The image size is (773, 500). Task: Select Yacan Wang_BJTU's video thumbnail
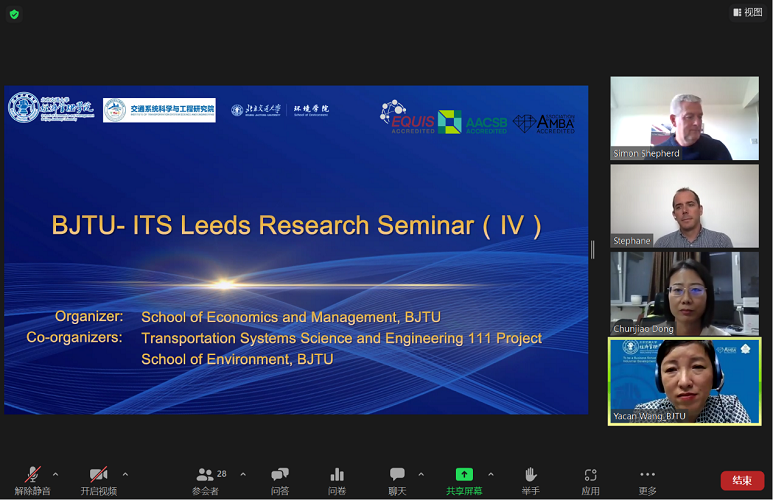(684, 381)
